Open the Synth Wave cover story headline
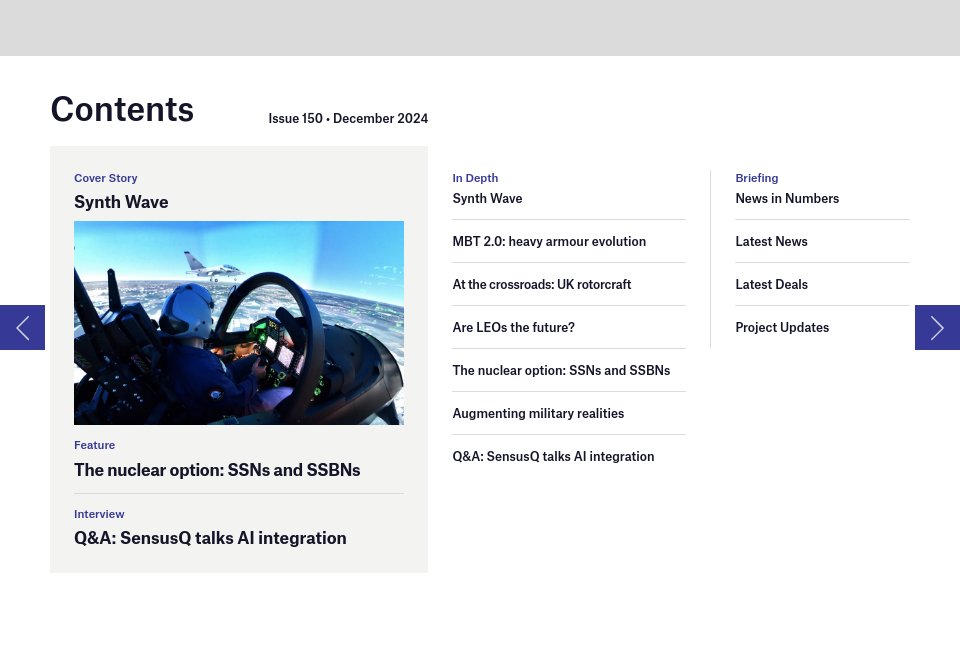Screen dimensions: 960x655 121,202
